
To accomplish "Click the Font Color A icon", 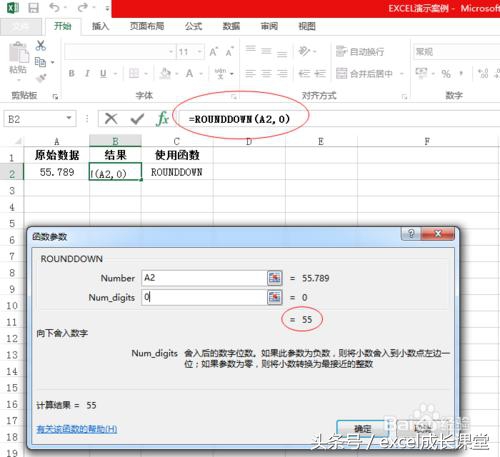I will click(x=189, y=73).
